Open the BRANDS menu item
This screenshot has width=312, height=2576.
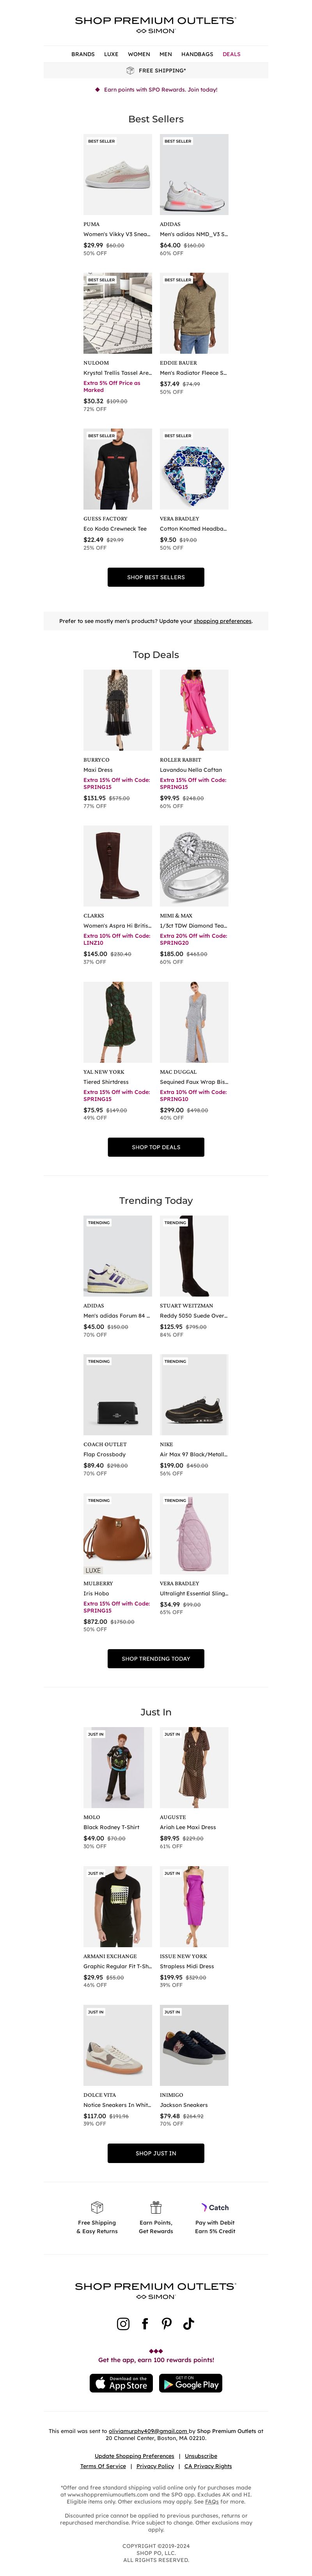[83, 54]
